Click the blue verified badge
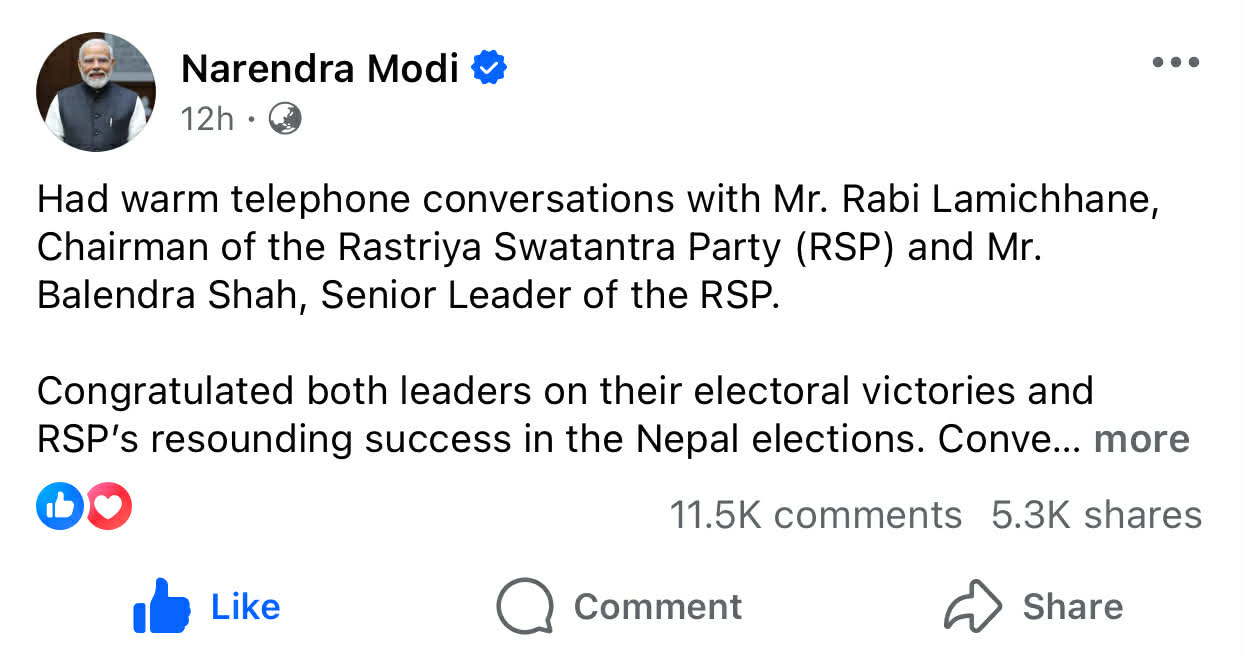The width and height of the screenshot is (1242, 659). 490,68
